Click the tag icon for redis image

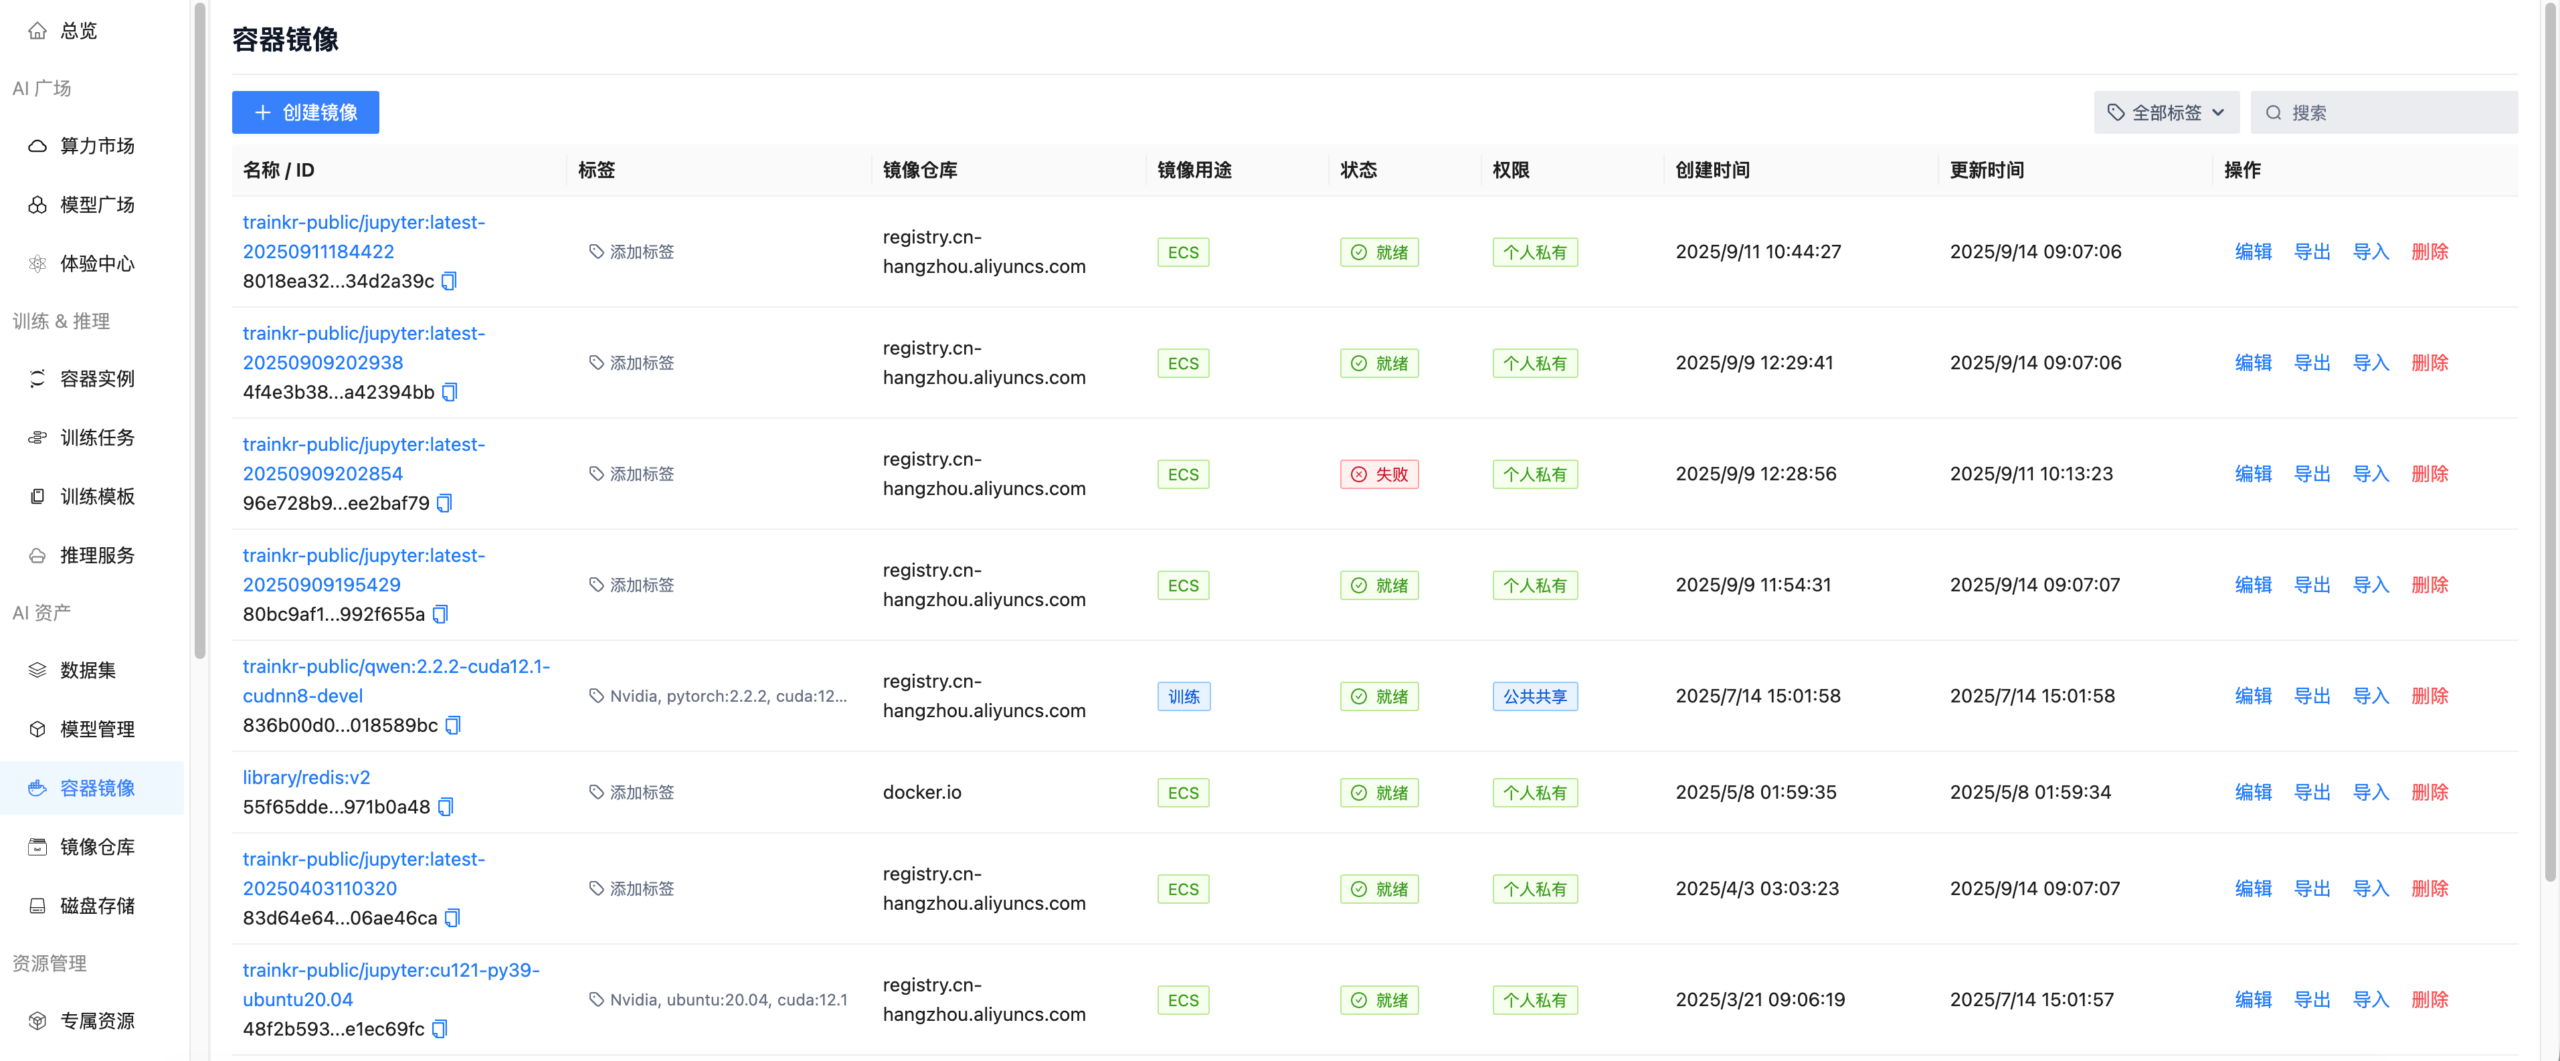(x=596, y=792)
